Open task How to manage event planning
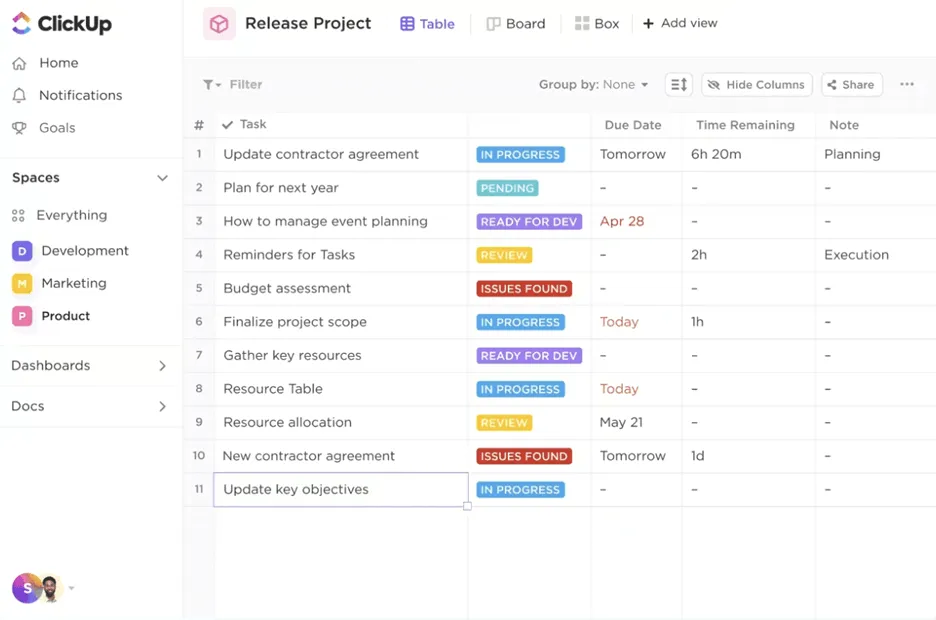This screenshot has width=936, height=620. tap(325, 221)
